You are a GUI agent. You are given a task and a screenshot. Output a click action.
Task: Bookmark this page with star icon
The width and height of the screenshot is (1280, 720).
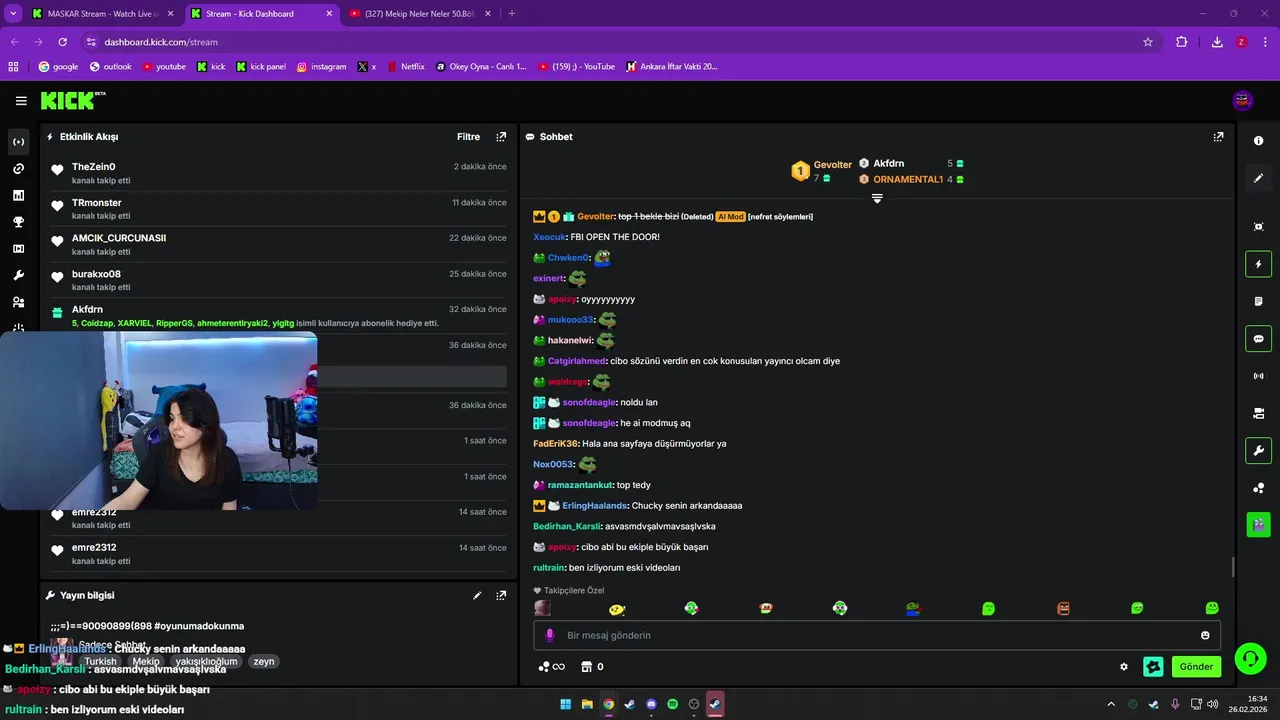[1148, 42]
